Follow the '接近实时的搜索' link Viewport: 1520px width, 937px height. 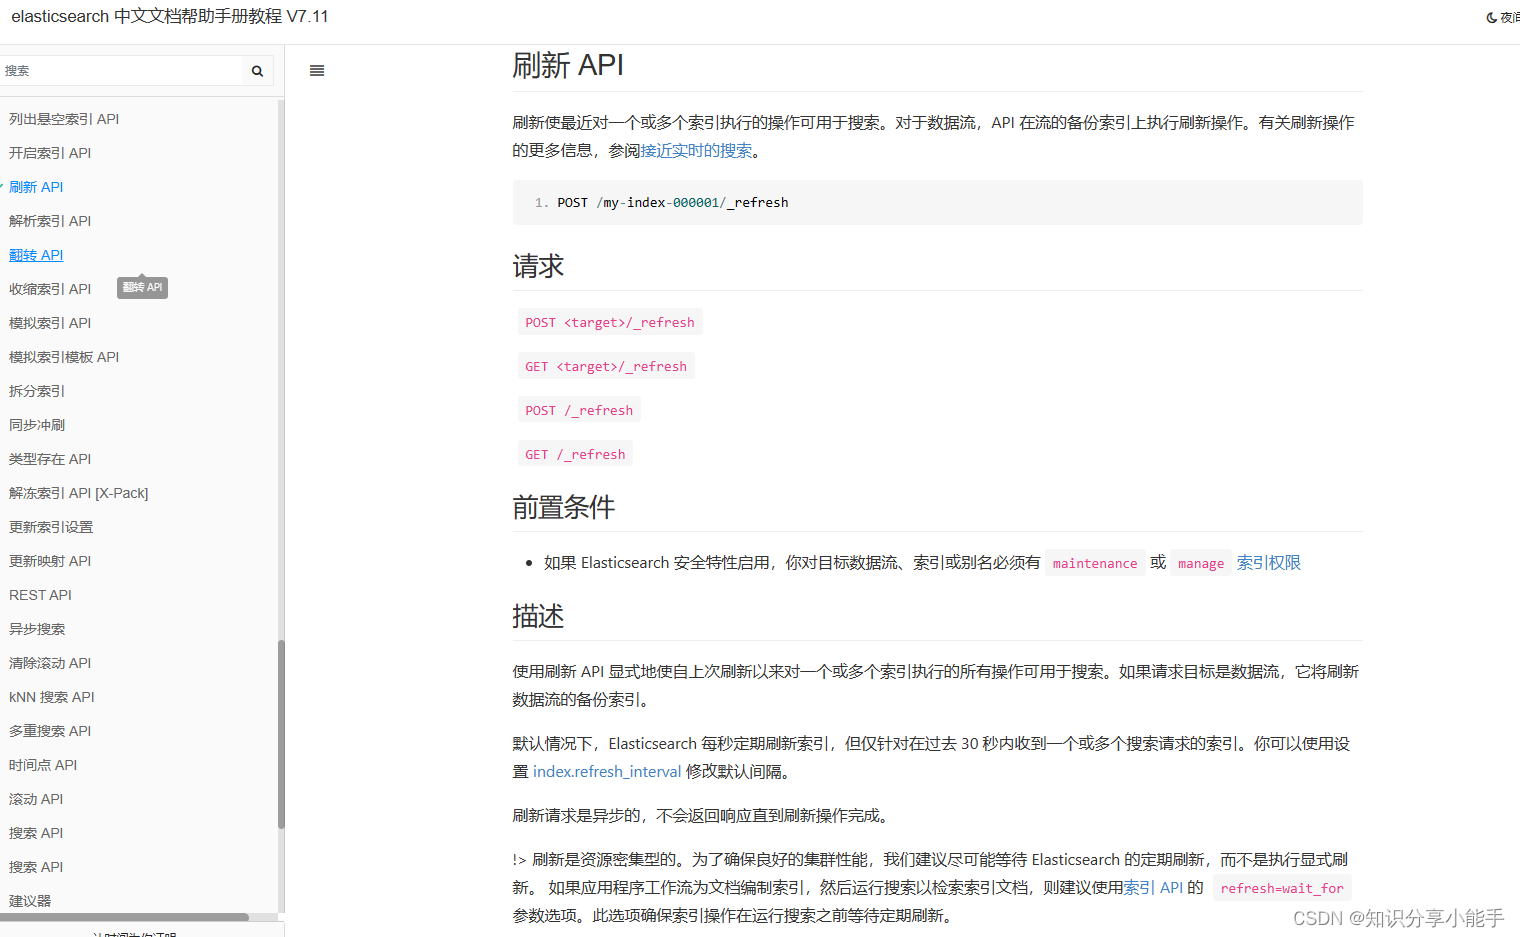click(x=696, y=151)
